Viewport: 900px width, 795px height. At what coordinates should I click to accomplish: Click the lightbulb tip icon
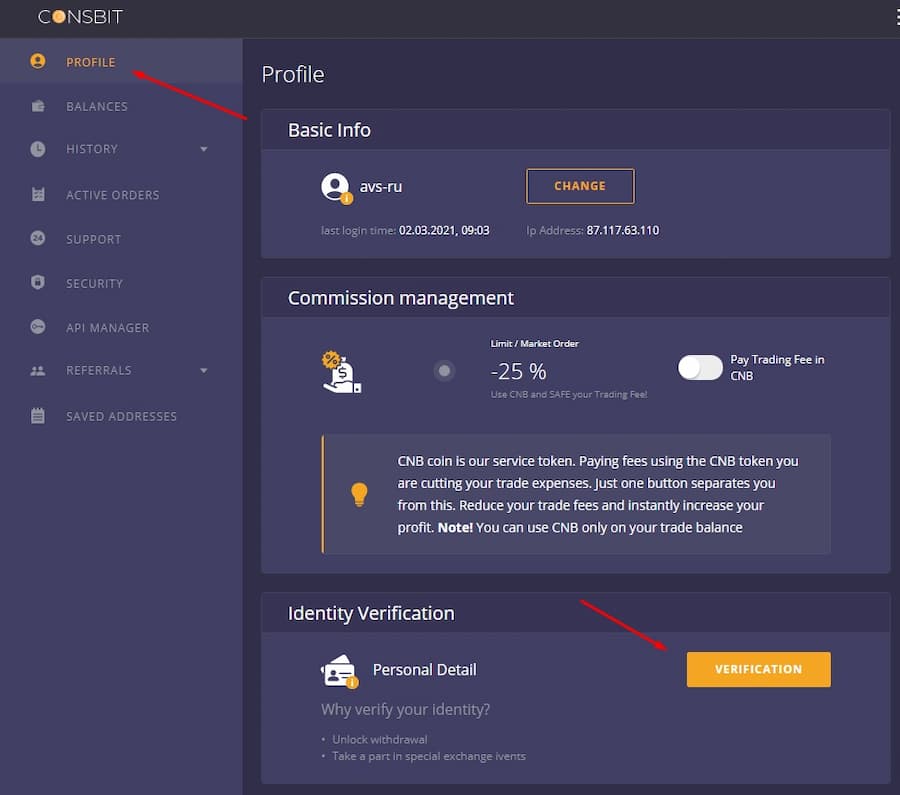point(359,494)
